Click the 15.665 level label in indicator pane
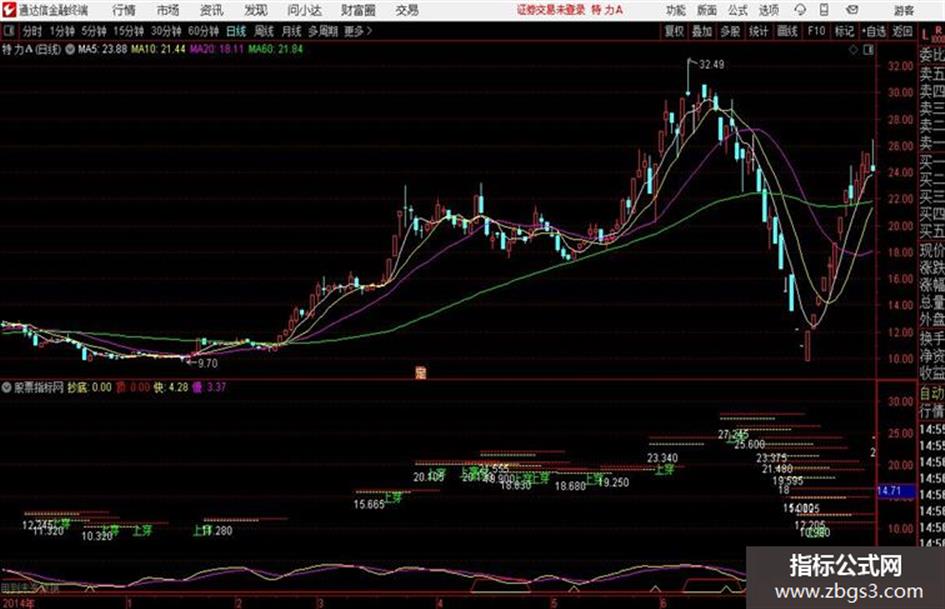Viewport: 945px width, 609px height. coord(369,505)
